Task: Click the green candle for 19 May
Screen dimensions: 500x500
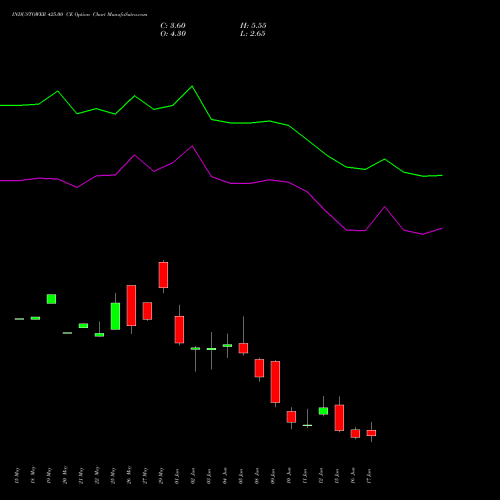Action: coord(51,299)
